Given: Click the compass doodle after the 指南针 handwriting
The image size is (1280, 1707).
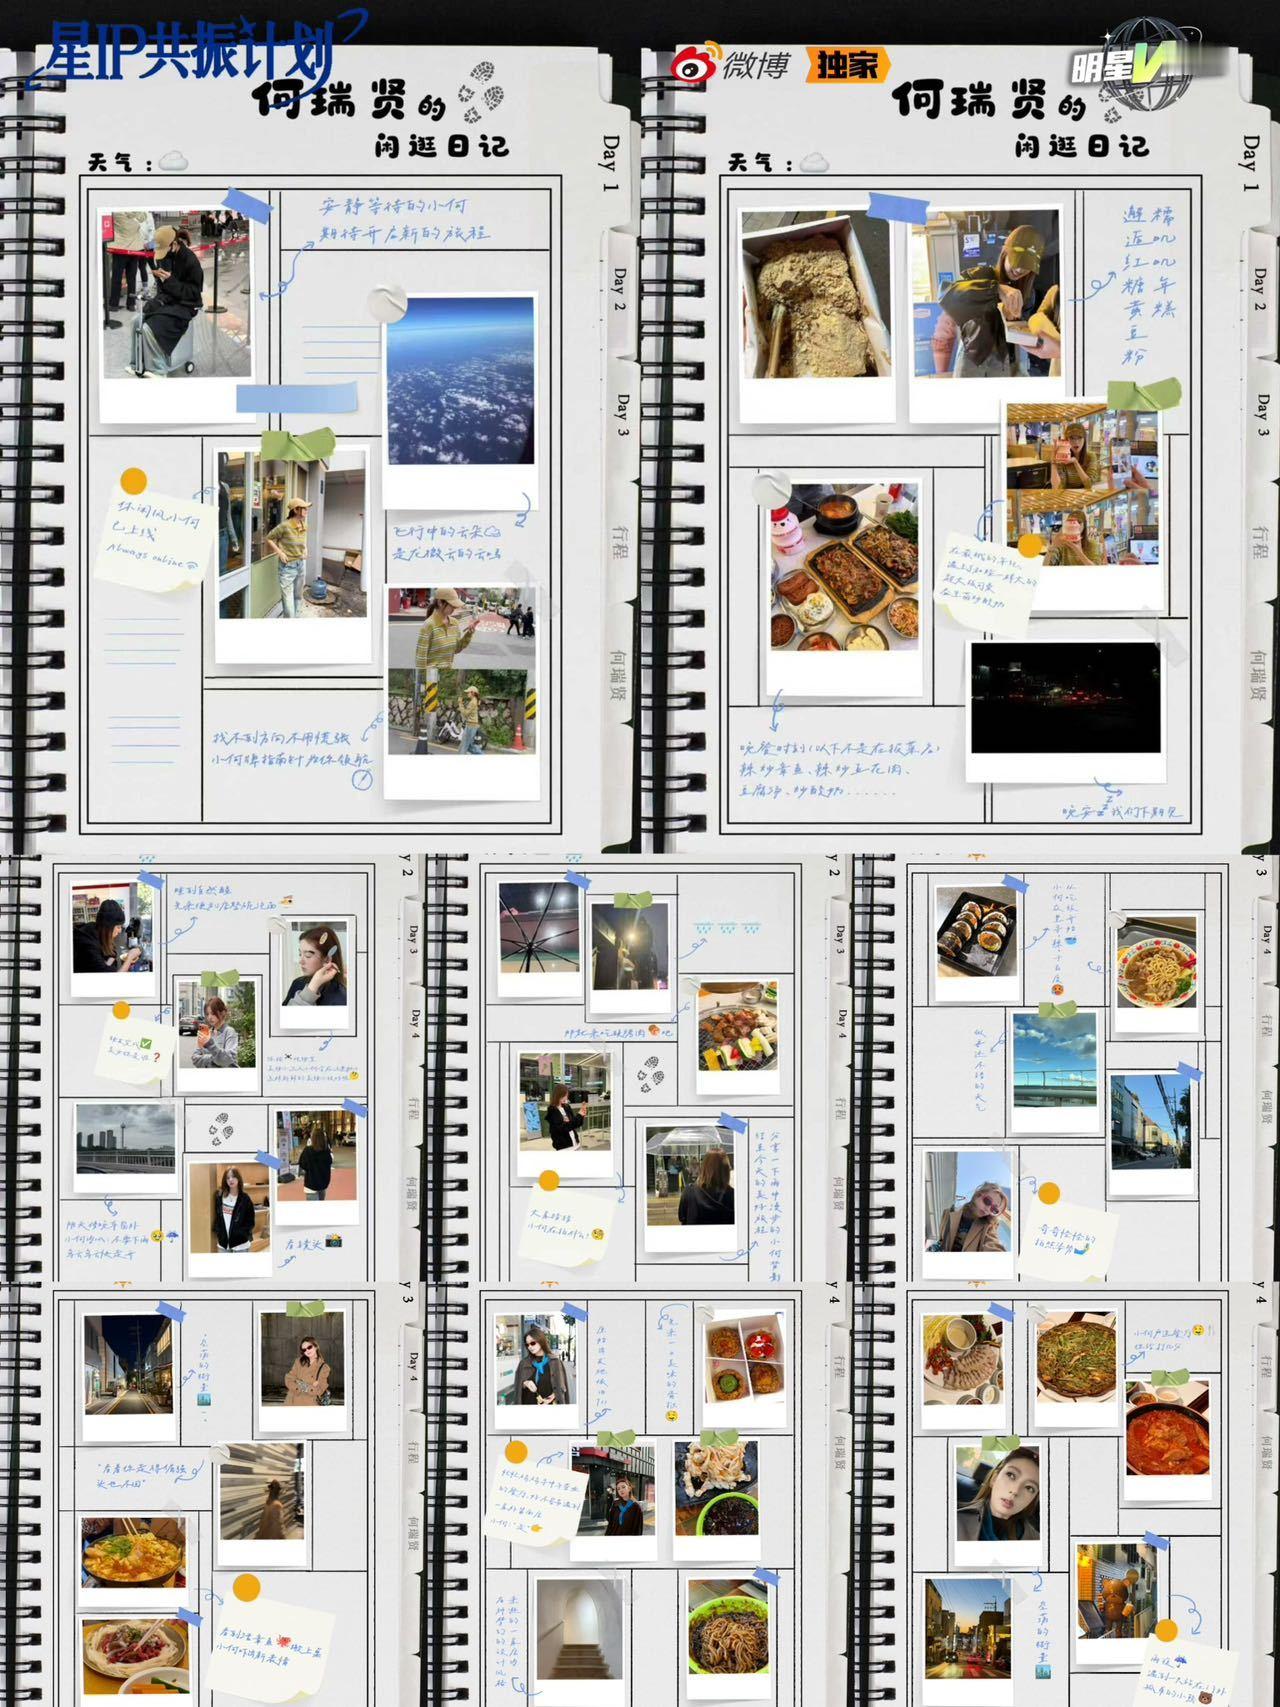Looking at the screenshot, I should 361,779.
